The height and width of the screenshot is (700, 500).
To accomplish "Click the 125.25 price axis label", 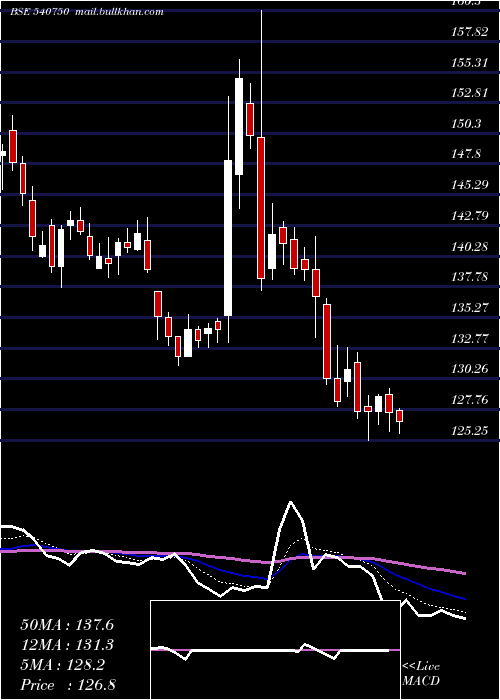I will click(469, 430).
